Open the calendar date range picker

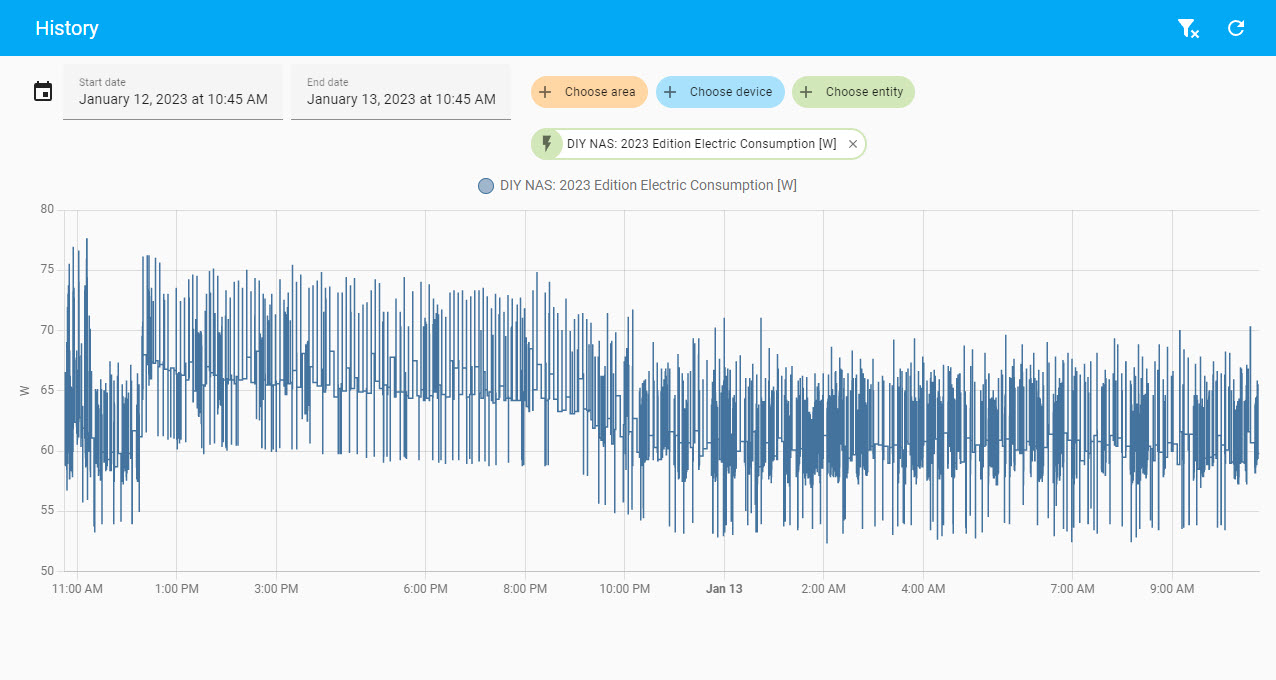click(x=43, y=92)
